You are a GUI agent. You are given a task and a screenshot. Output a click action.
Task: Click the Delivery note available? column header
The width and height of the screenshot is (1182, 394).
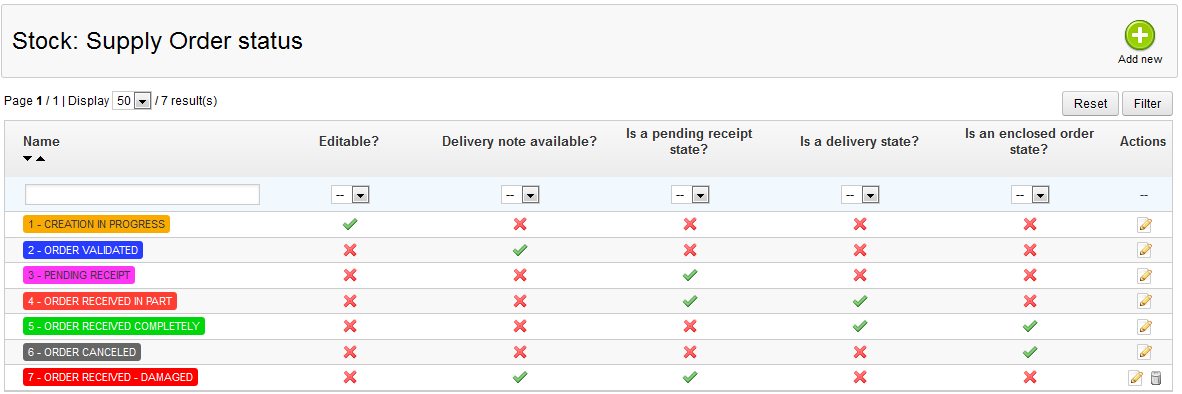pos(519,142)
